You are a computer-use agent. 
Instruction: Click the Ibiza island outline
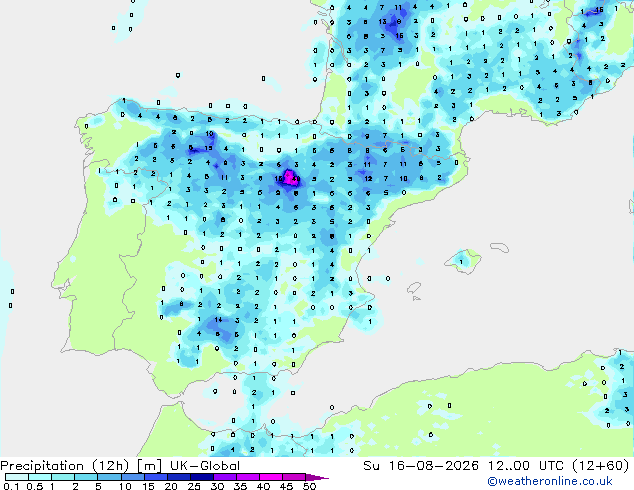click(414, 287)
